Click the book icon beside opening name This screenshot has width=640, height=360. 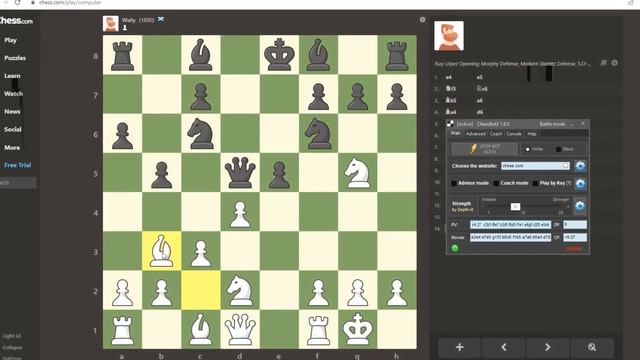(x=603, y=63)
